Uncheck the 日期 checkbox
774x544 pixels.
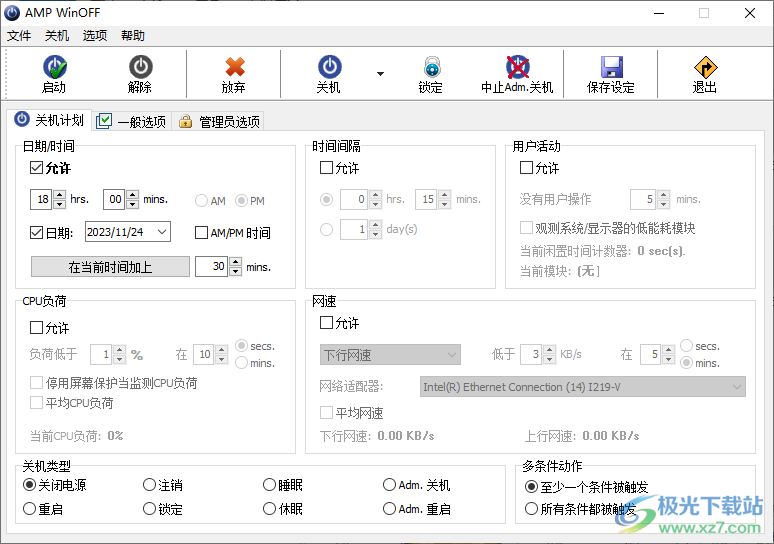[x=37, y=232]
